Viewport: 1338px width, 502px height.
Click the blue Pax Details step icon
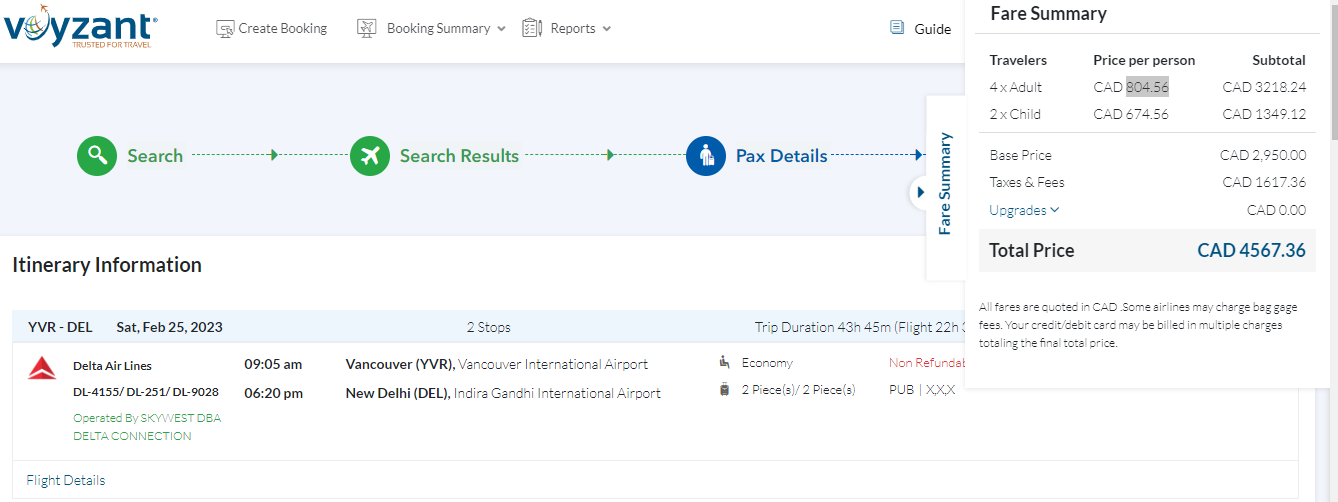(706, 156)
